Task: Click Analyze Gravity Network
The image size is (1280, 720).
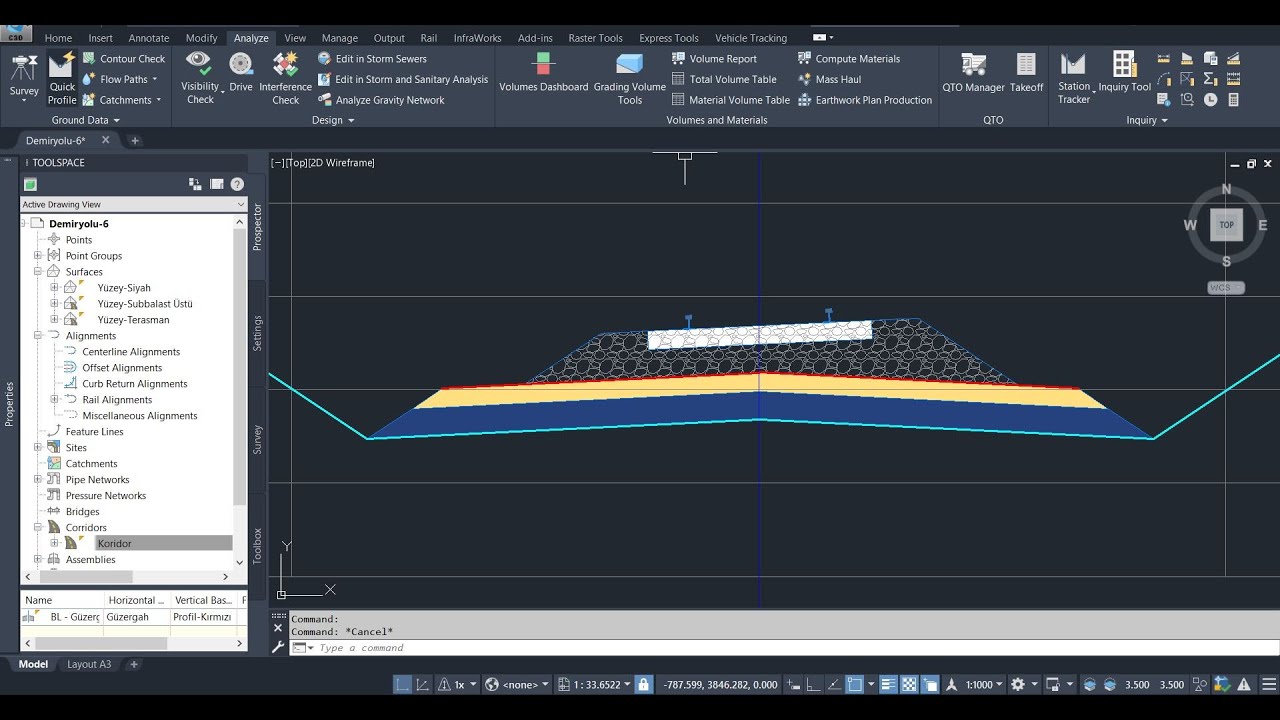Action: (381, 100)
